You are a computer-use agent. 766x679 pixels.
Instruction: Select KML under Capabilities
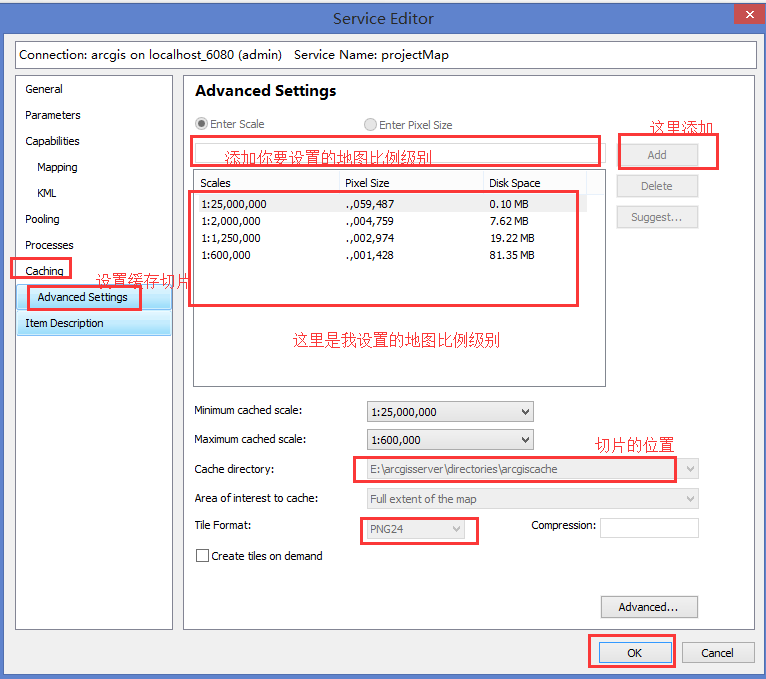point(46,193)
